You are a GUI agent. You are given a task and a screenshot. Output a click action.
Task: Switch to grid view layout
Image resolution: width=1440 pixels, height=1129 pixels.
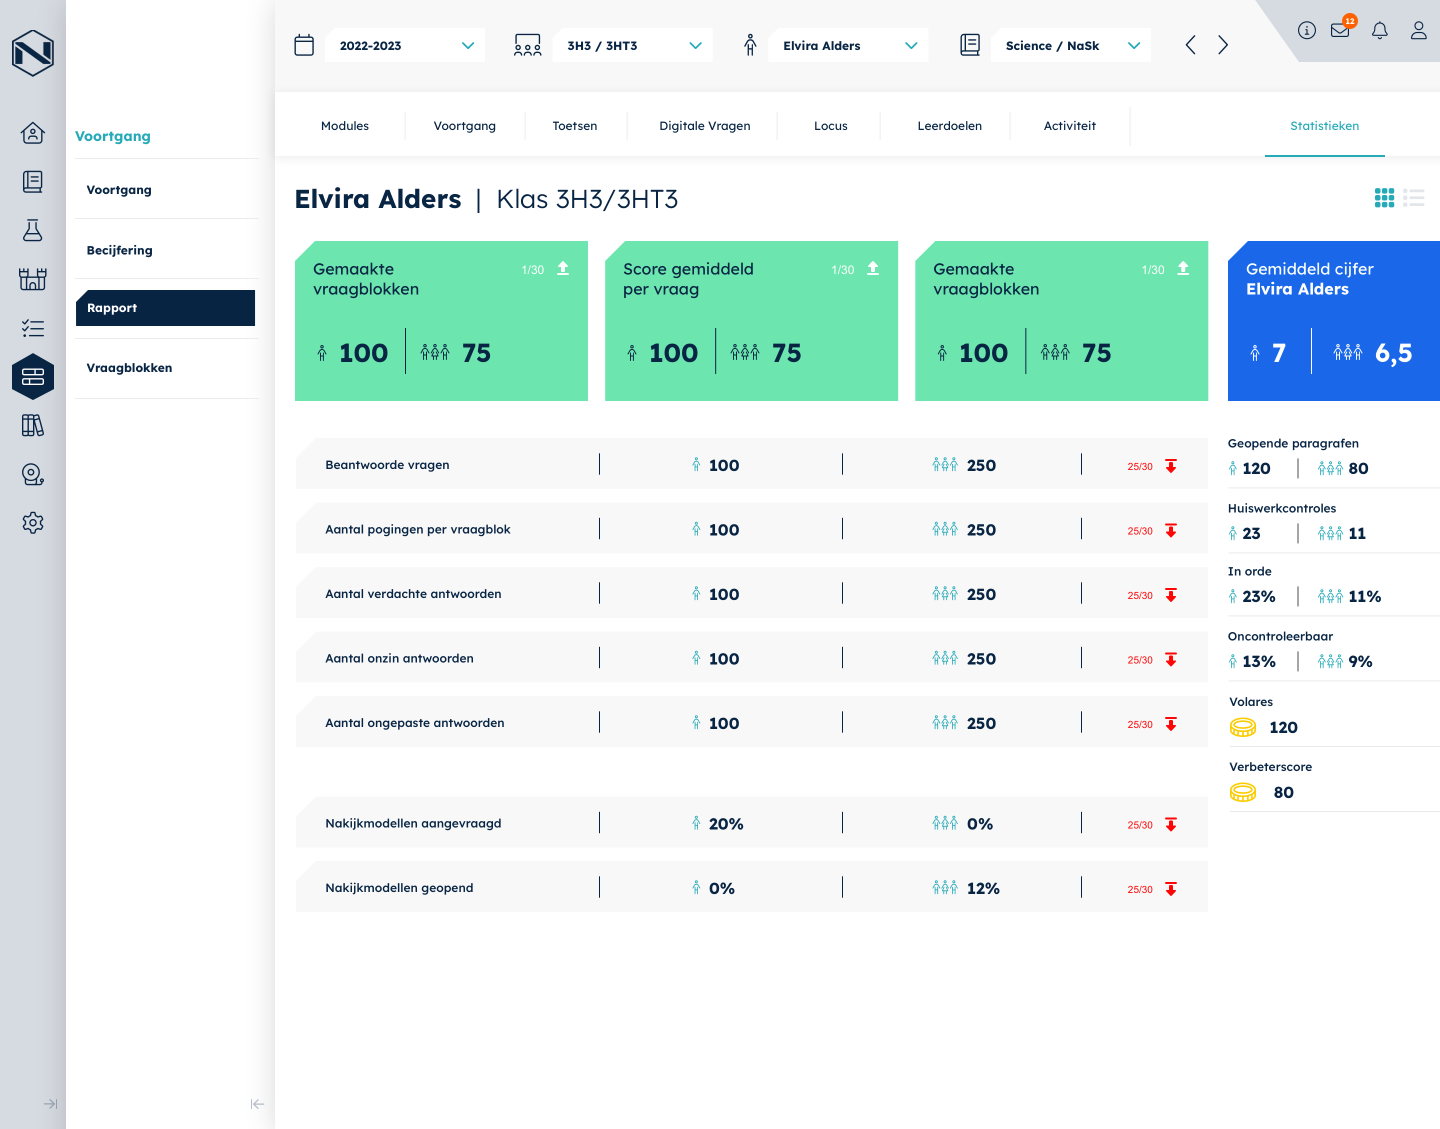[x=1384, y=198]
